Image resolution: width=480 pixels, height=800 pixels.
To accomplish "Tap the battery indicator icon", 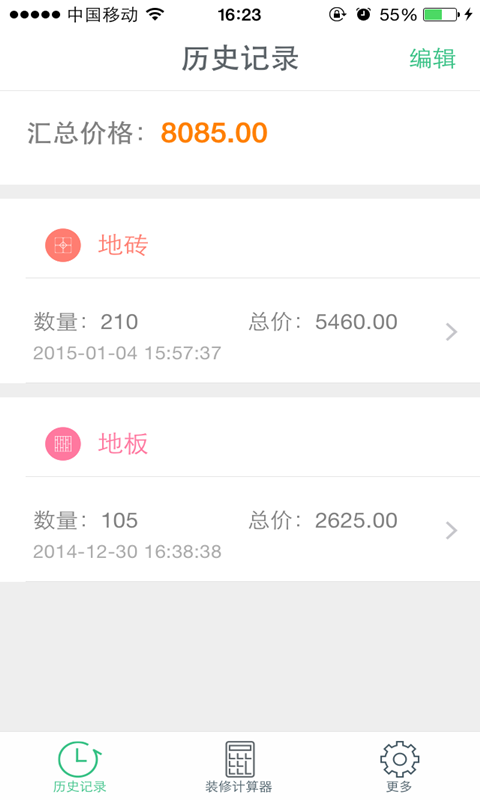I will point(441,14).
